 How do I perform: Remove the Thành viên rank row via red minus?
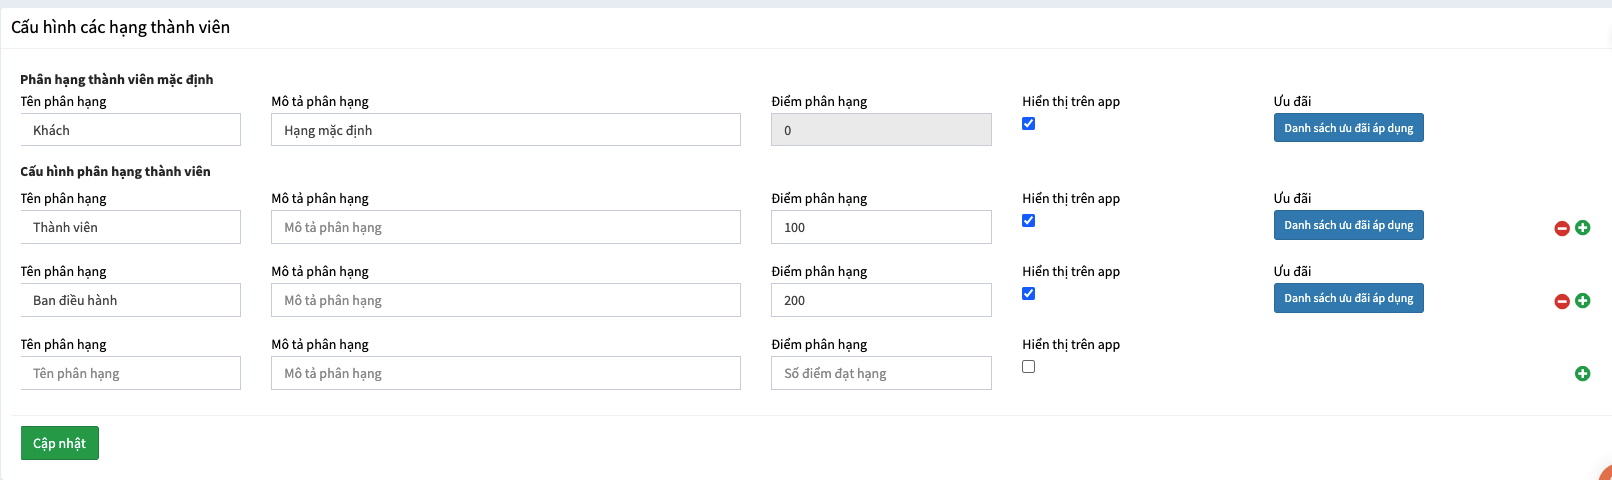coord(1561,228)
